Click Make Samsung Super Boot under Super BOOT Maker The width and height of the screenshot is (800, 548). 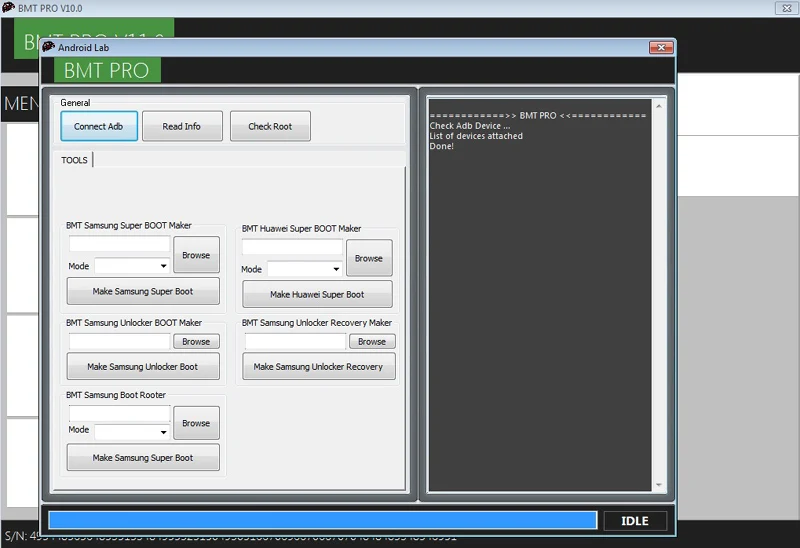pos(143,291)
